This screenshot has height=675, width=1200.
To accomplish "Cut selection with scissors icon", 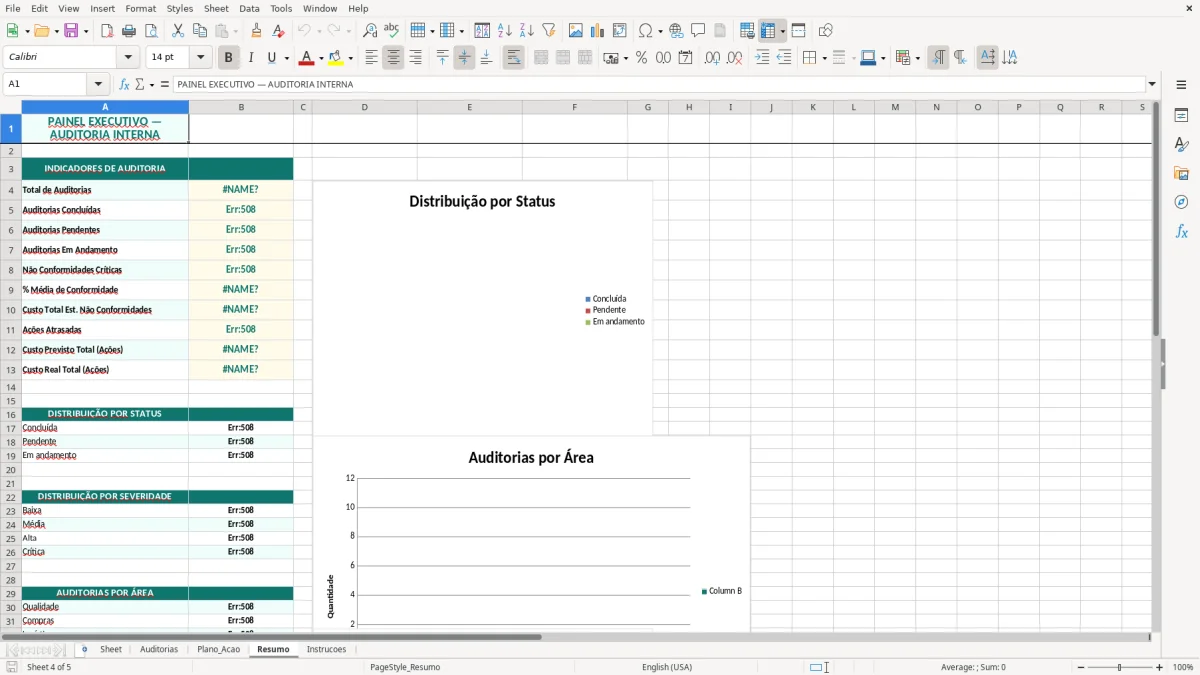I will pyautogui.click(x=177, y=31).
